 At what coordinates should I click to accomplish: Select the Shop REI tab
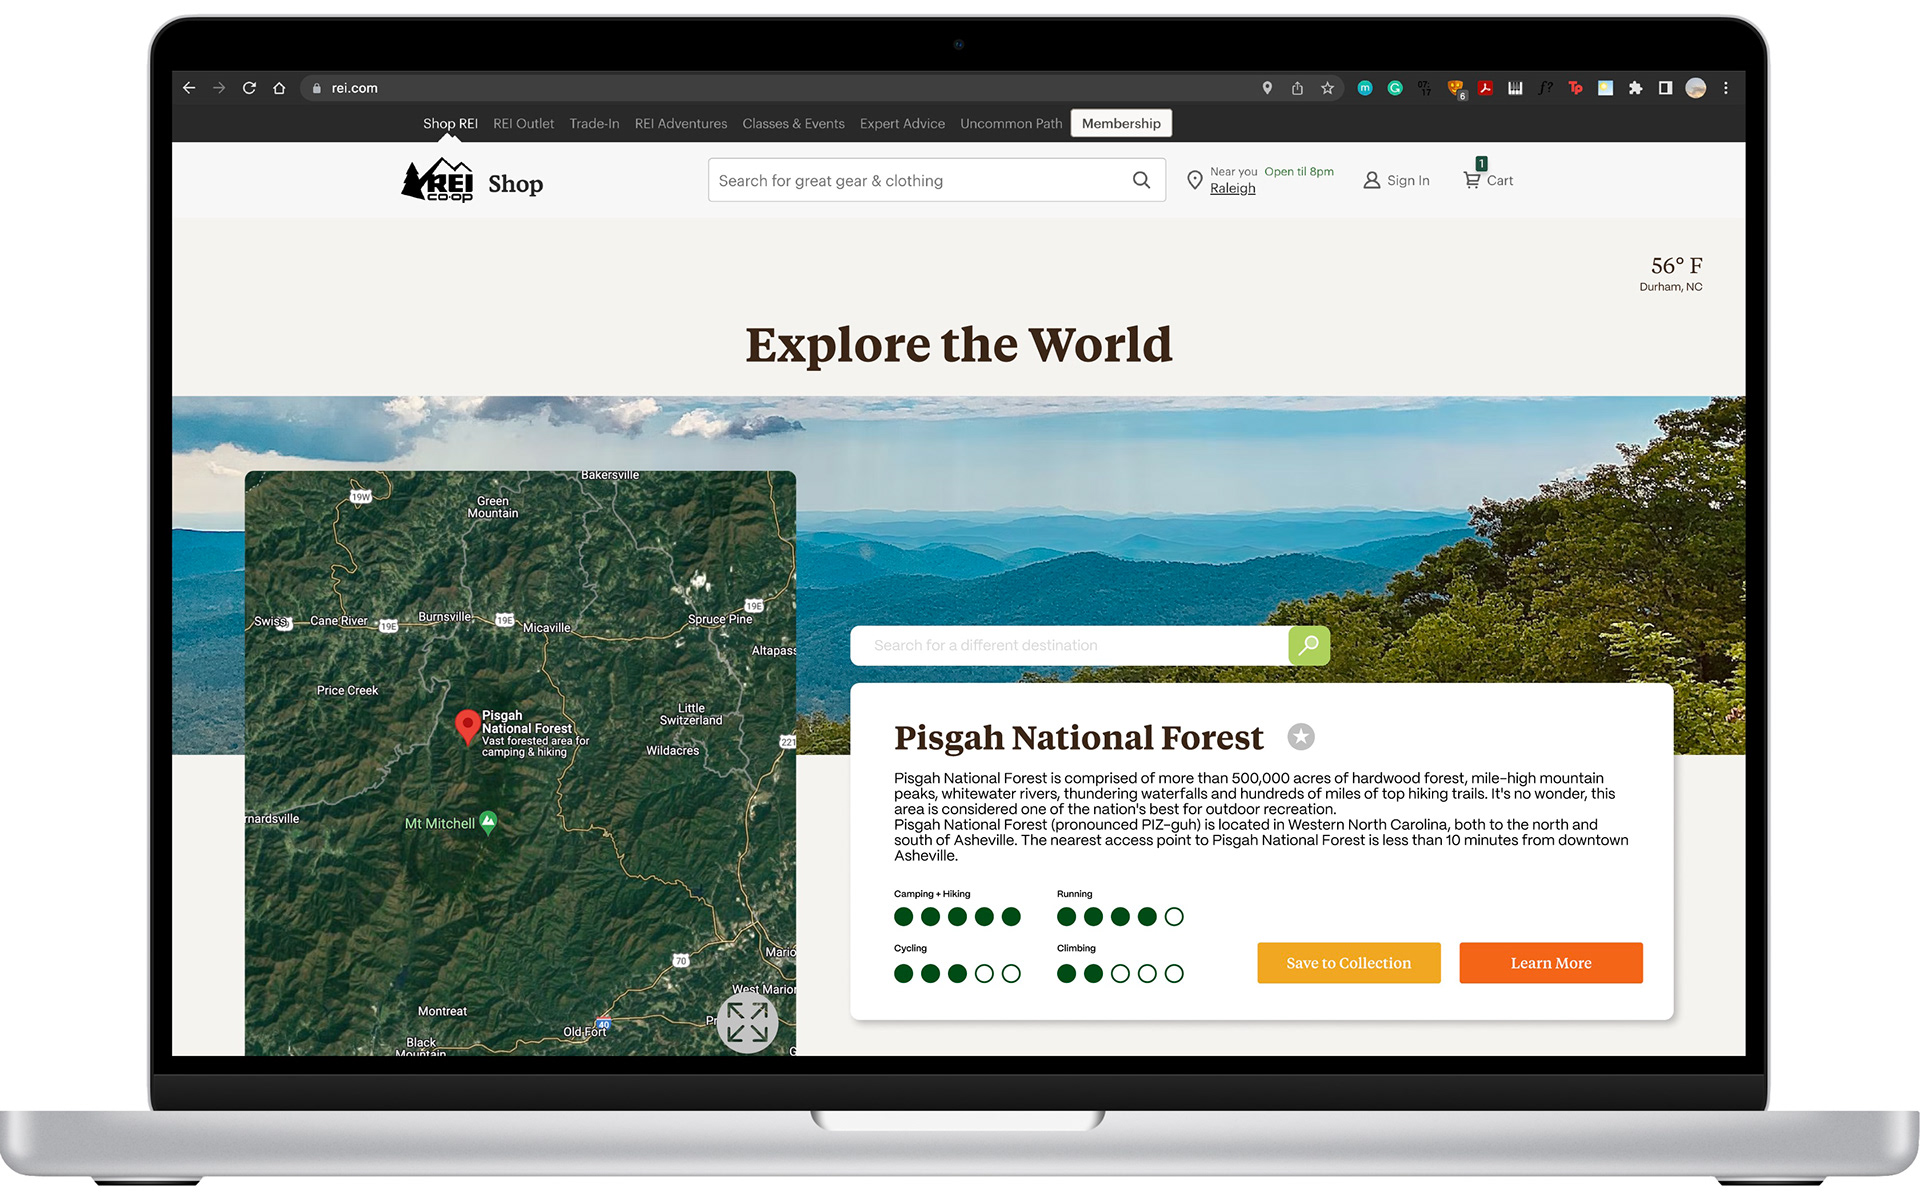450,124
